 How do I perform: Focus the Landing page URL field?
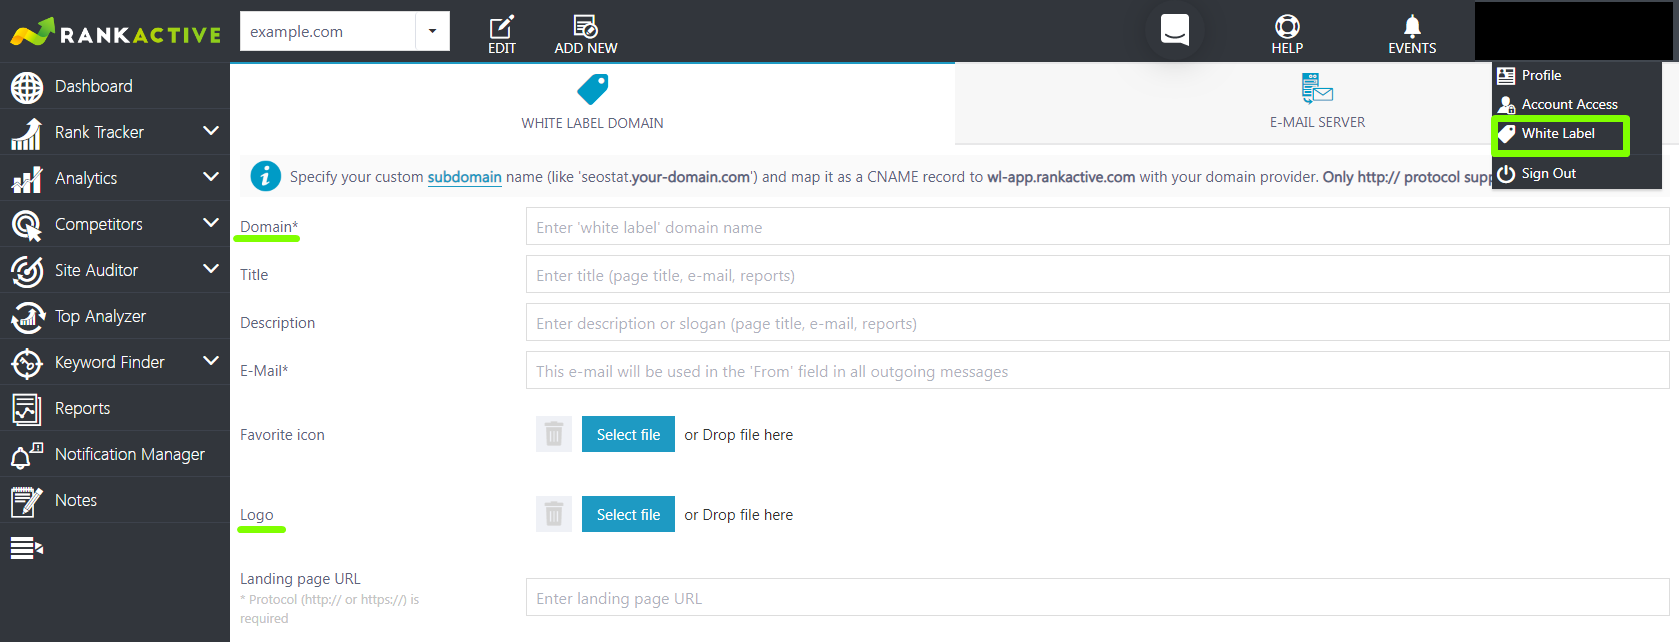tap(1097, 598)
